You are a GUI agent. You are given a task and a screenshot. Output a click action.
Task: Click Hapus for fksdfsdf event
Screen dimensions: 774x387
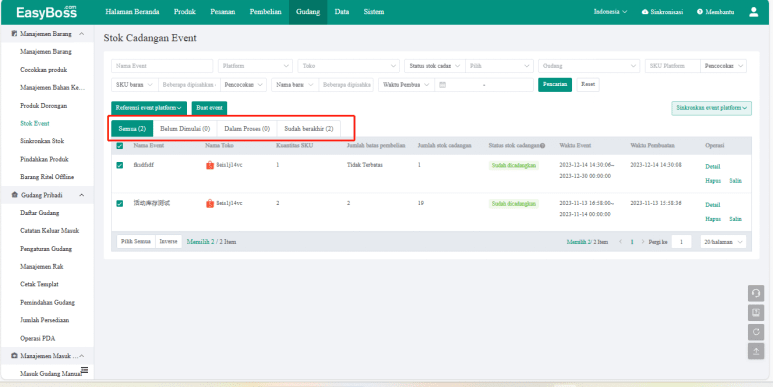pos(713,181)
